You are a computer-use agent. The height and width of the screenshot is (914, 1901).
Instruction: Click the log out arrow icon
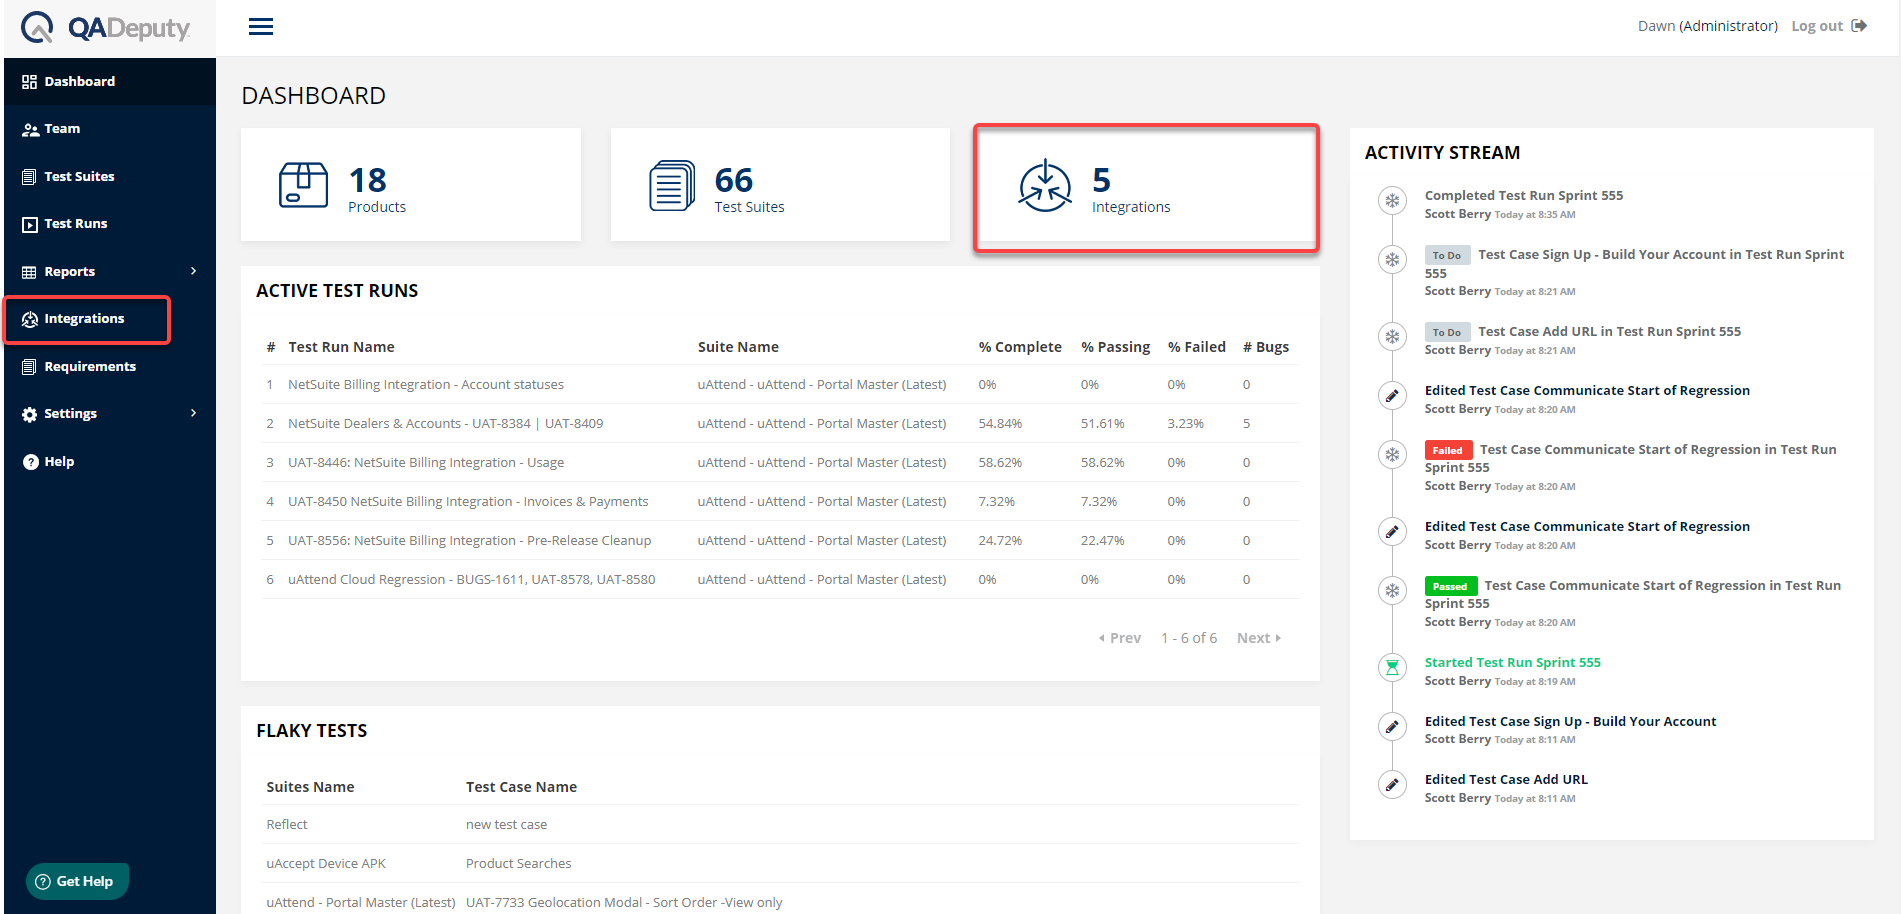point(1859,26)
